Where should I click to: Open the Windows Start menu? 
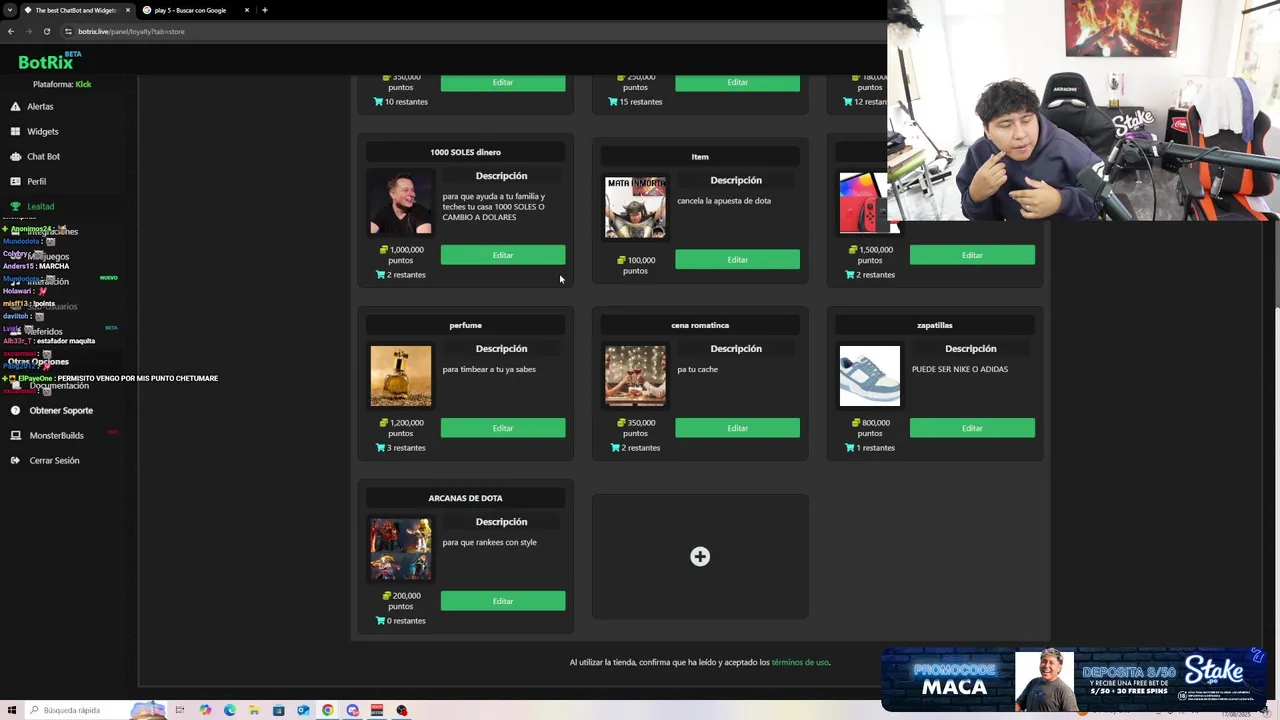pyautogui.click(x=12, y=710)
